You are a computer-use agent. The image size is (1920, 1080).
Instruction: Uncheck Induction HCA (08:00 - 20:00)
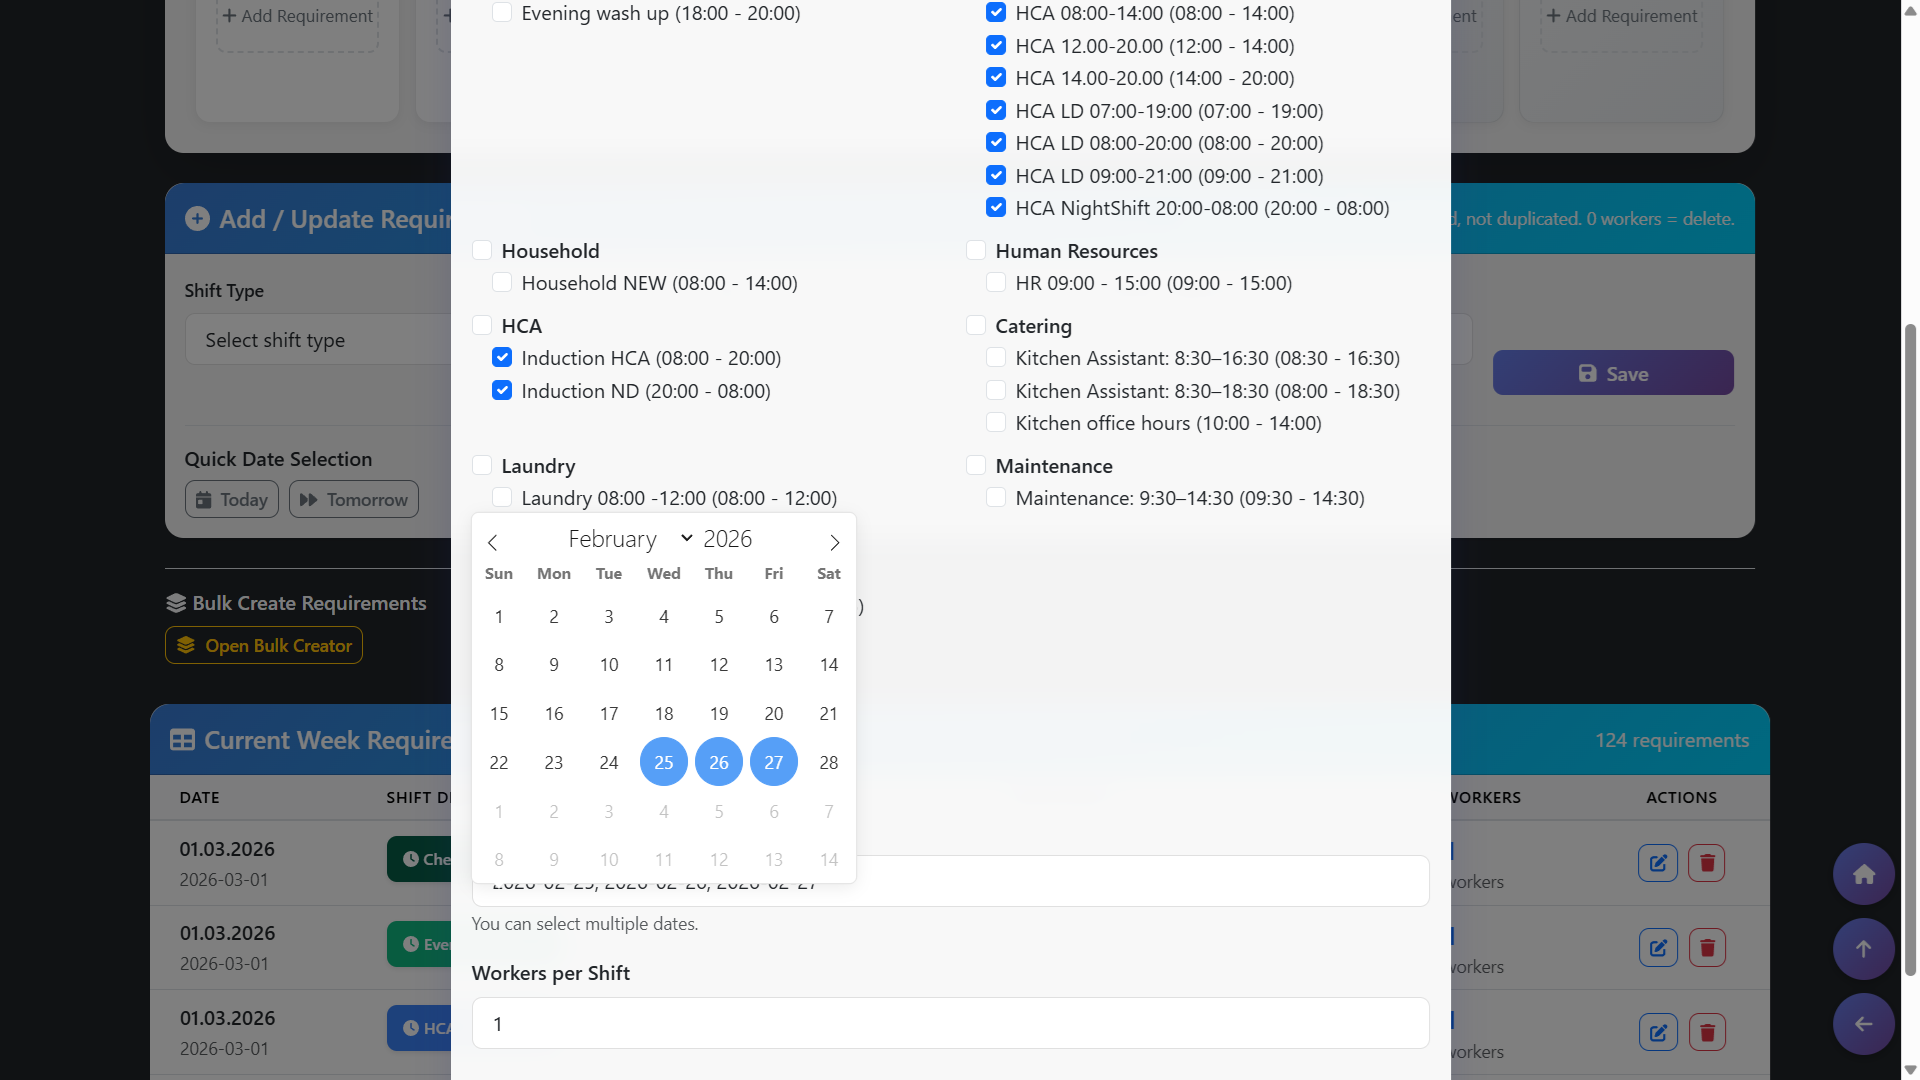pos(502,358)
